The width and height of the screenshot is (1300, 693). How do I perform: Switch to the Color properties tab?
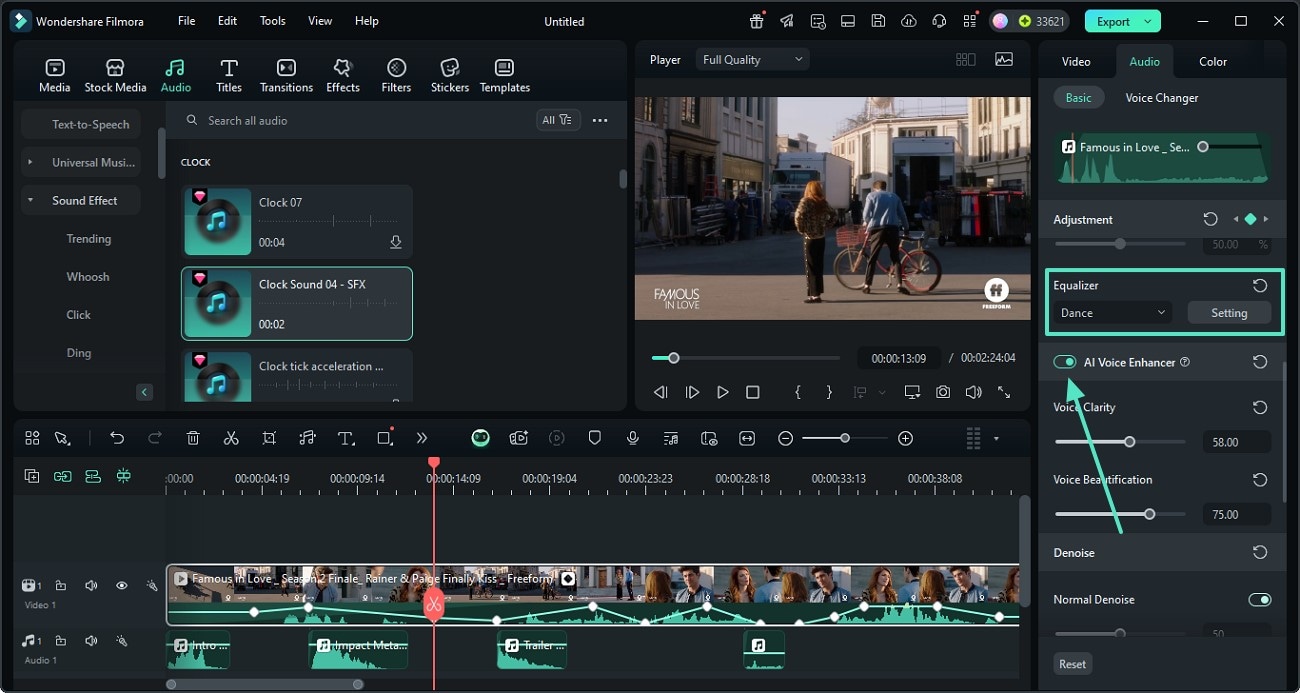(x=1213, y=61)
